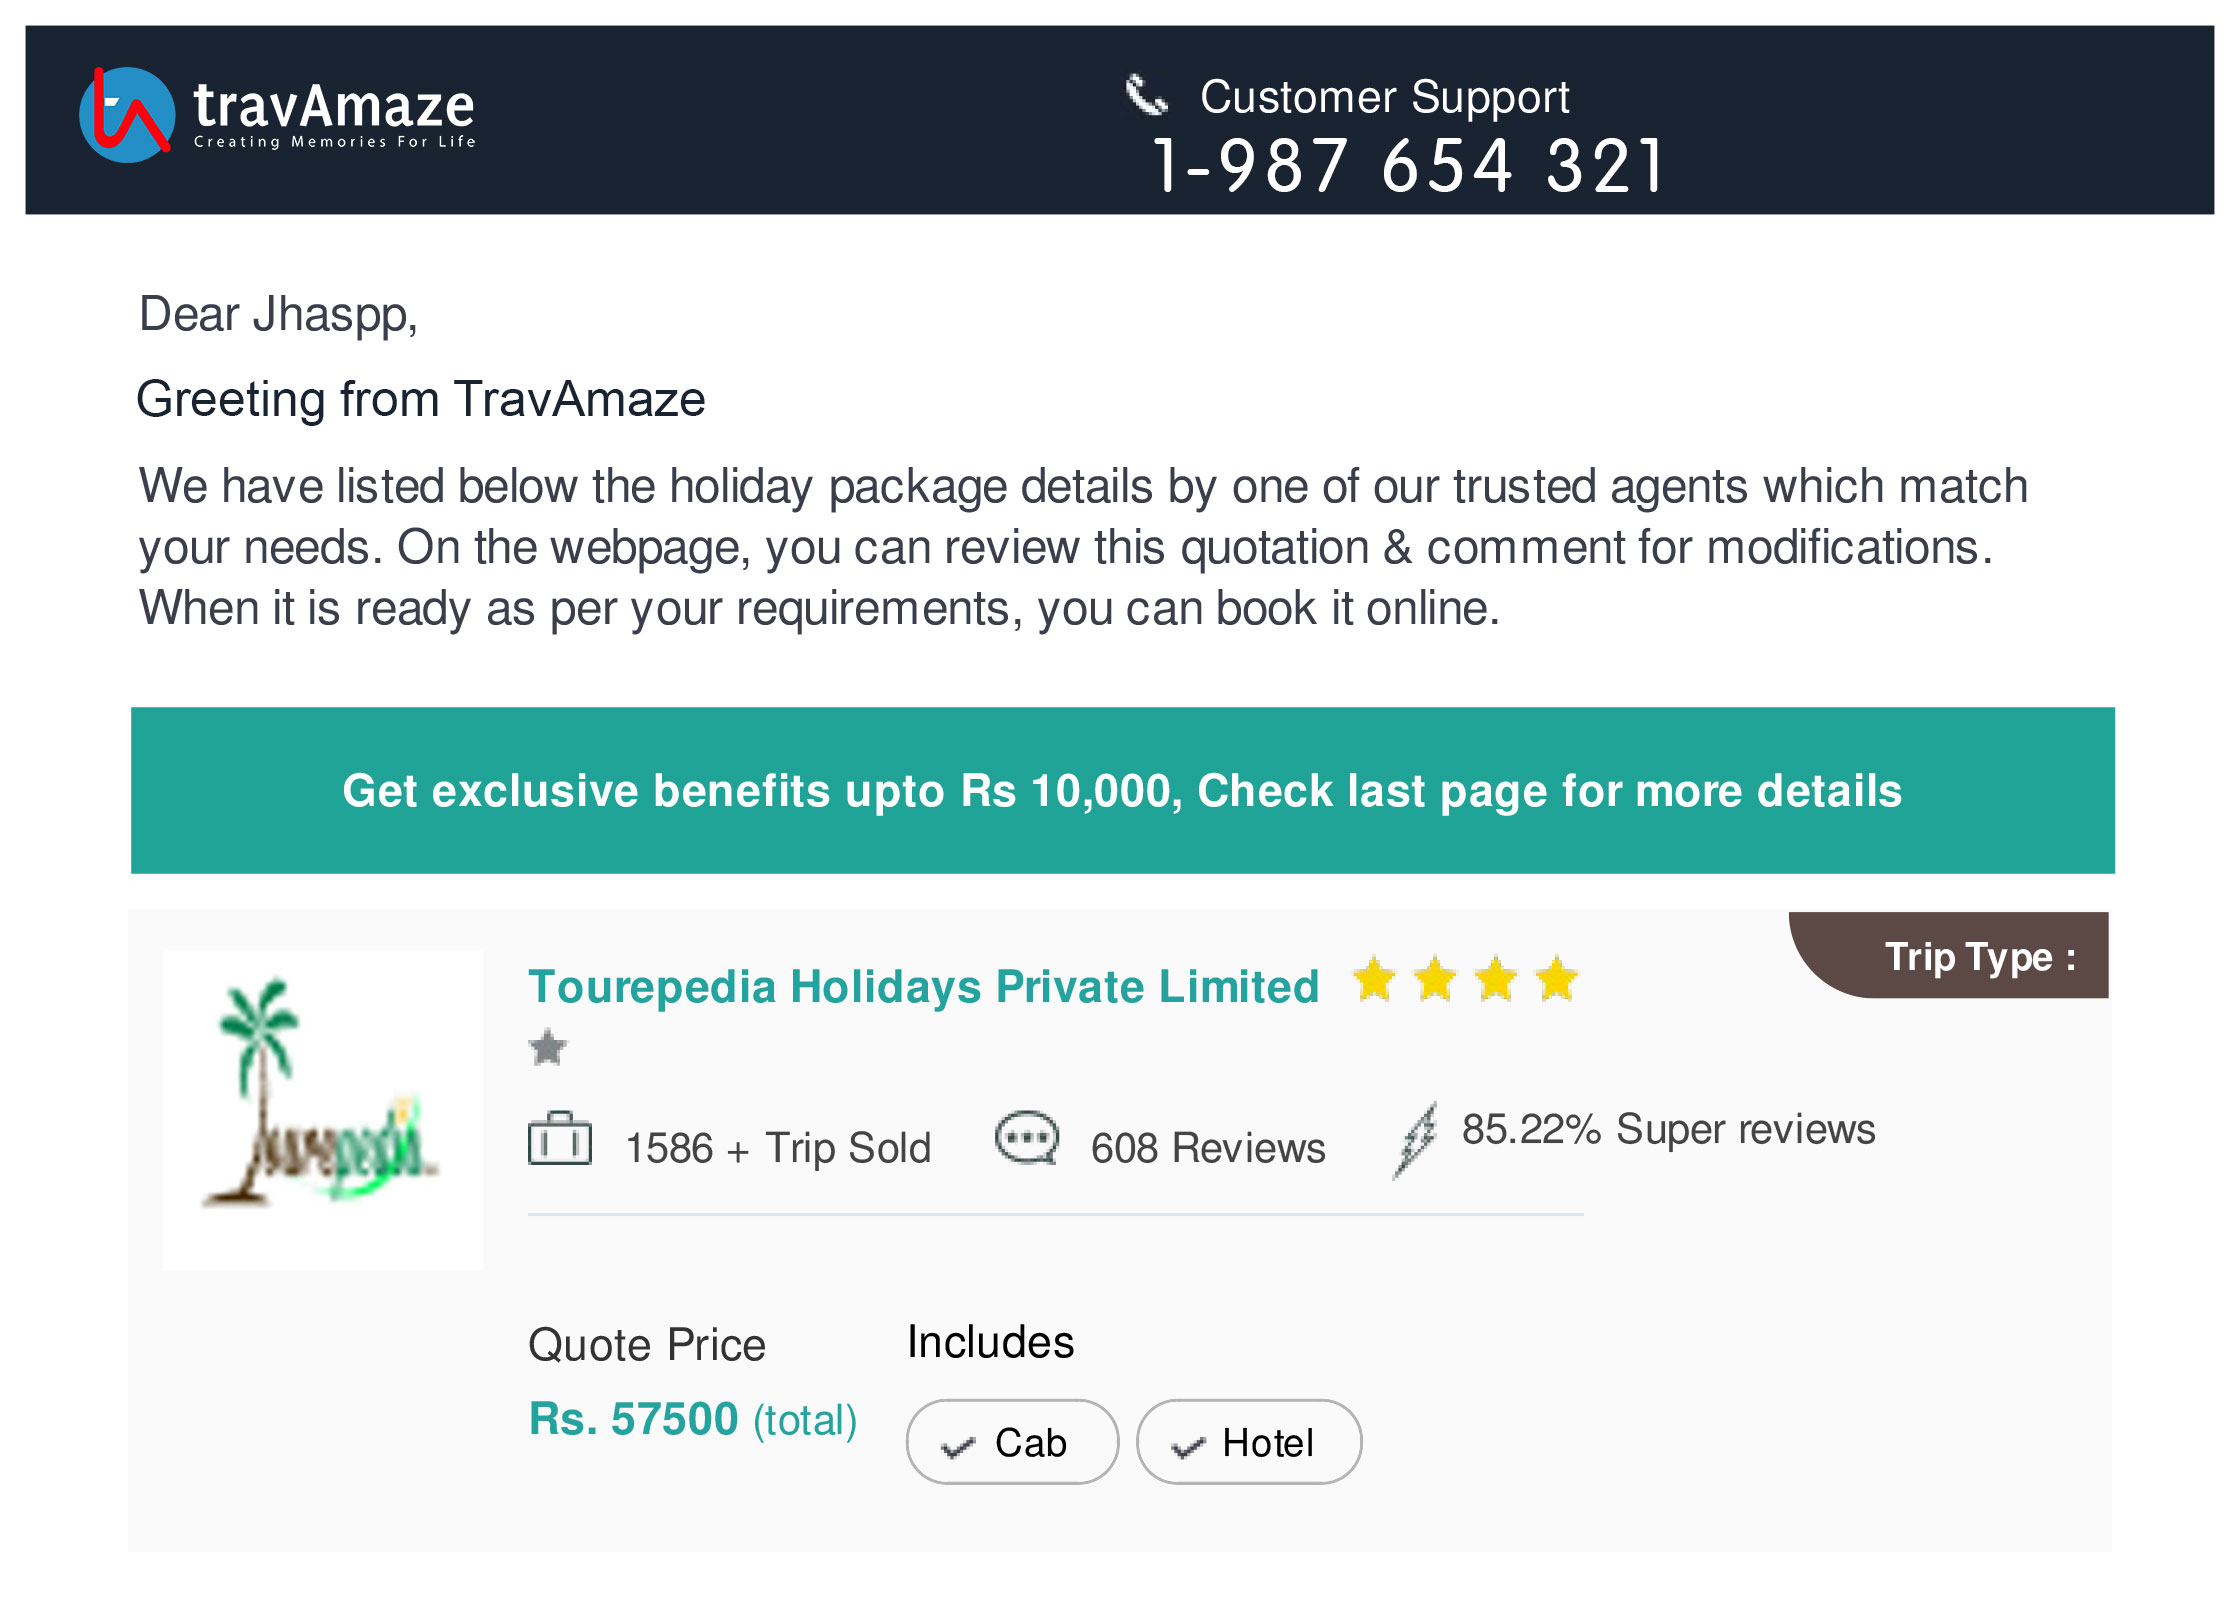Click the travAmaze logo icon
This screenshot has width=2240, height=1615.
(x=127, y=115)
